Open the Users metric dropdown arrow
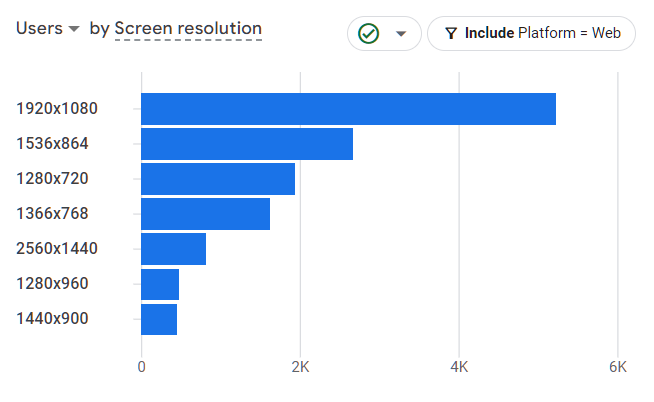This screenshot has width=654, height=402. point(74,29)
